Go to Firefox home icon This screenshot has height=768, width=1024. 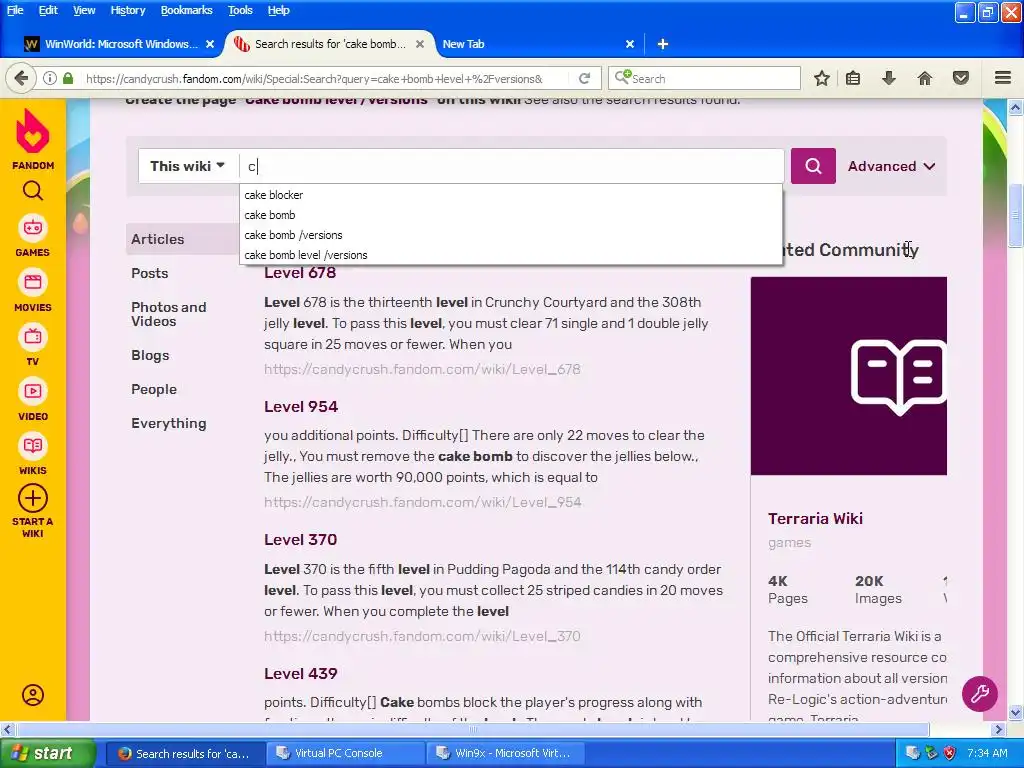click(x=925, y=78)
